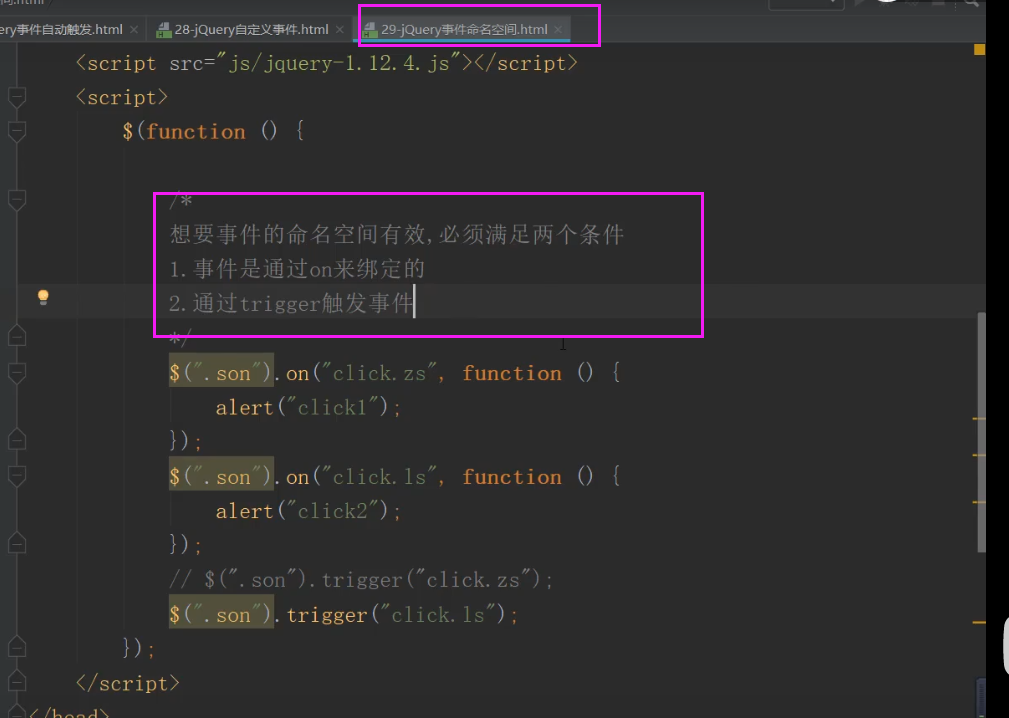Image resolution: width=1009 pixels, height=718 pixels.
Task: Click the vertical editor scrollbar thumb
Action: point(981,432)
